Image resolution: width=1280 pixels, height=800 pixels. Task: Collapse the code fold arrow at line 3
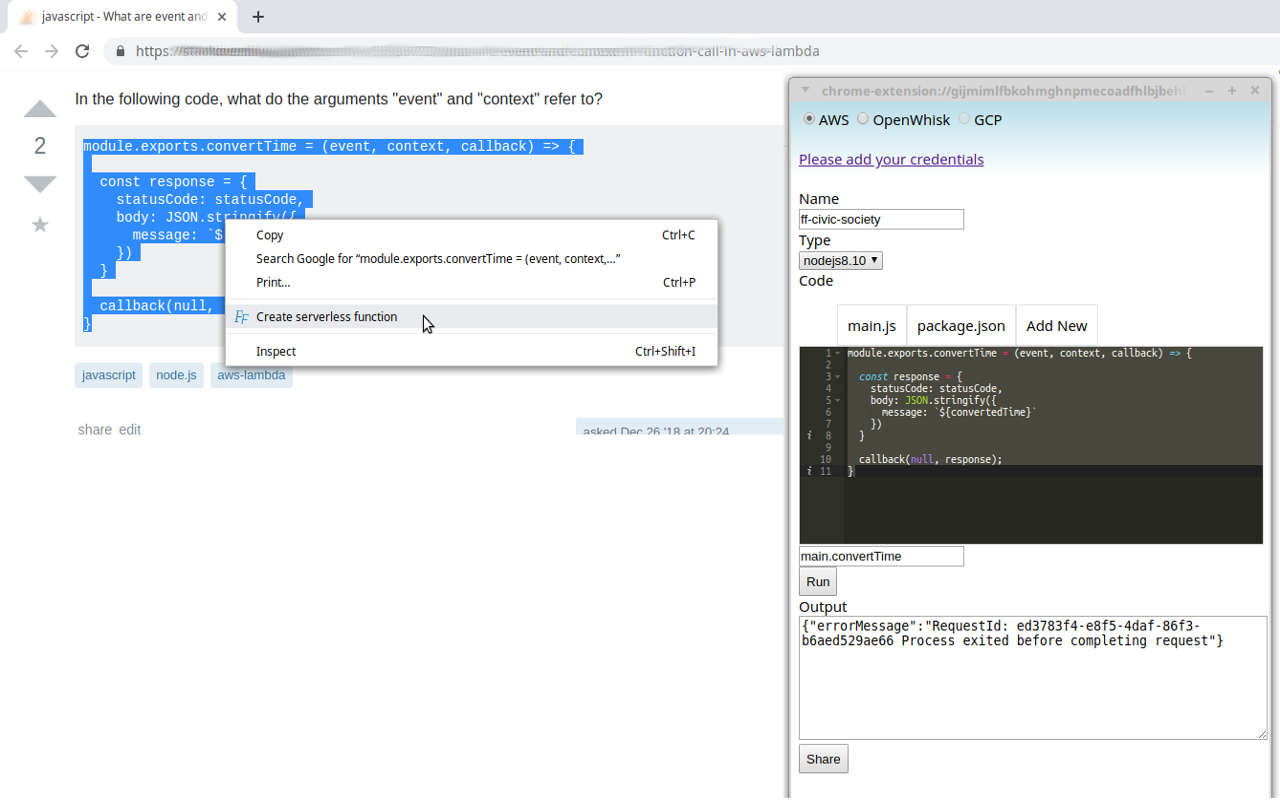point(838,377)
